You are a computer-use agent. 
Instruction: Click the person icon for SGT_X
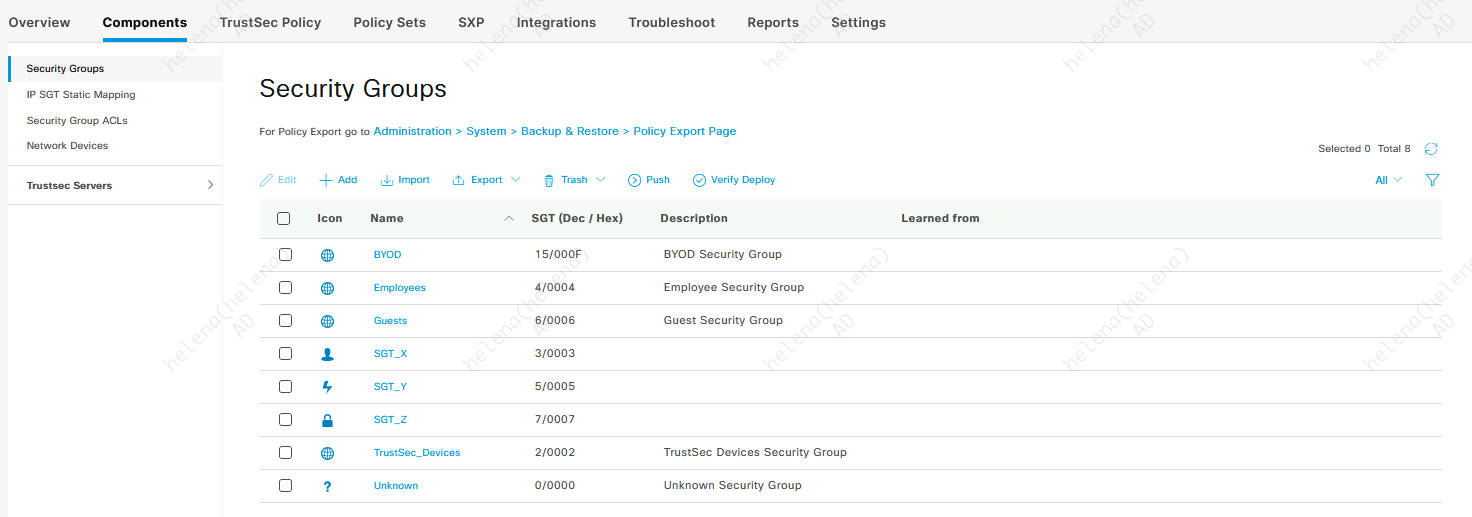tap(327, 354)
